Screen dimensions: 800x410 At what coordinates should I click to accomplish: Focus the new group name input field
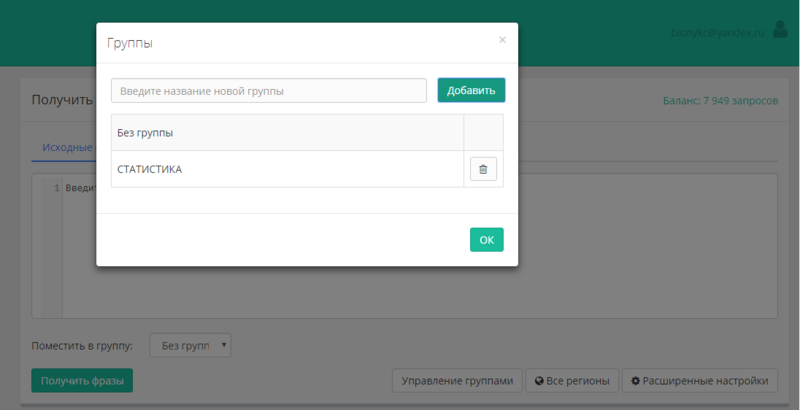point(269,91)
